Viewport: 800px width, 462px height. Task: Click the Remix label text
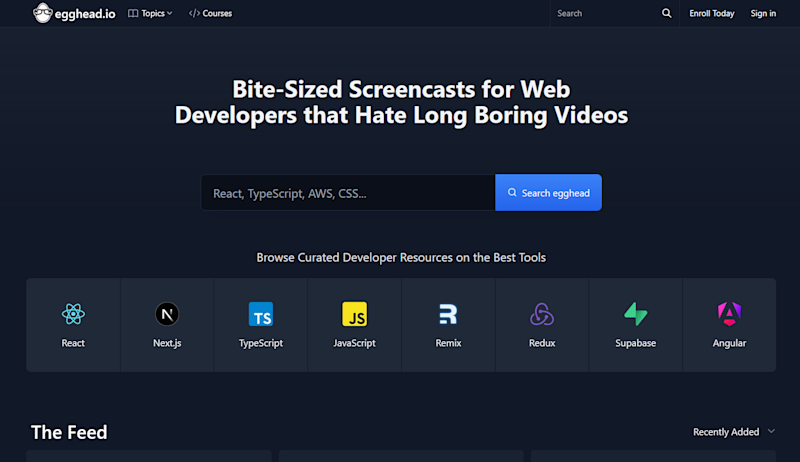pyautogui.click(x=448, y=343)
